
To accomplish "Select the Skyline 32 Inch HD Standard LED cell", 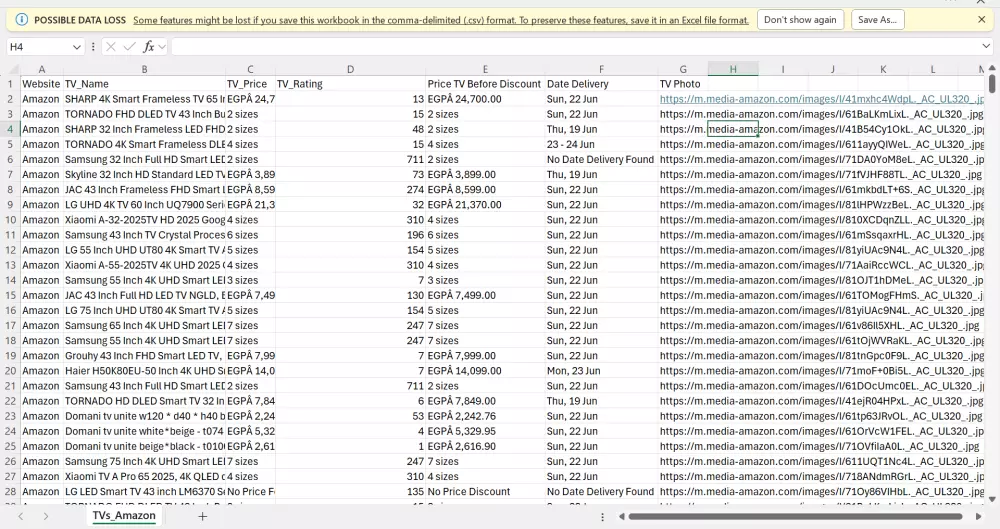I will pos(144,174).
